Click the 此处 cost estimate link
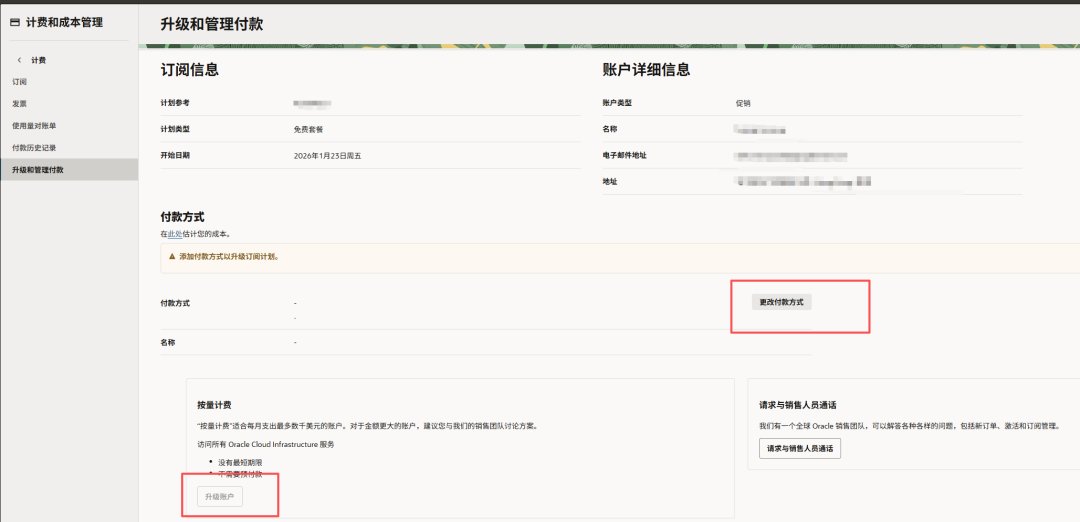Viewport: 1080px width, 522px height. click(x=175, y=234)
